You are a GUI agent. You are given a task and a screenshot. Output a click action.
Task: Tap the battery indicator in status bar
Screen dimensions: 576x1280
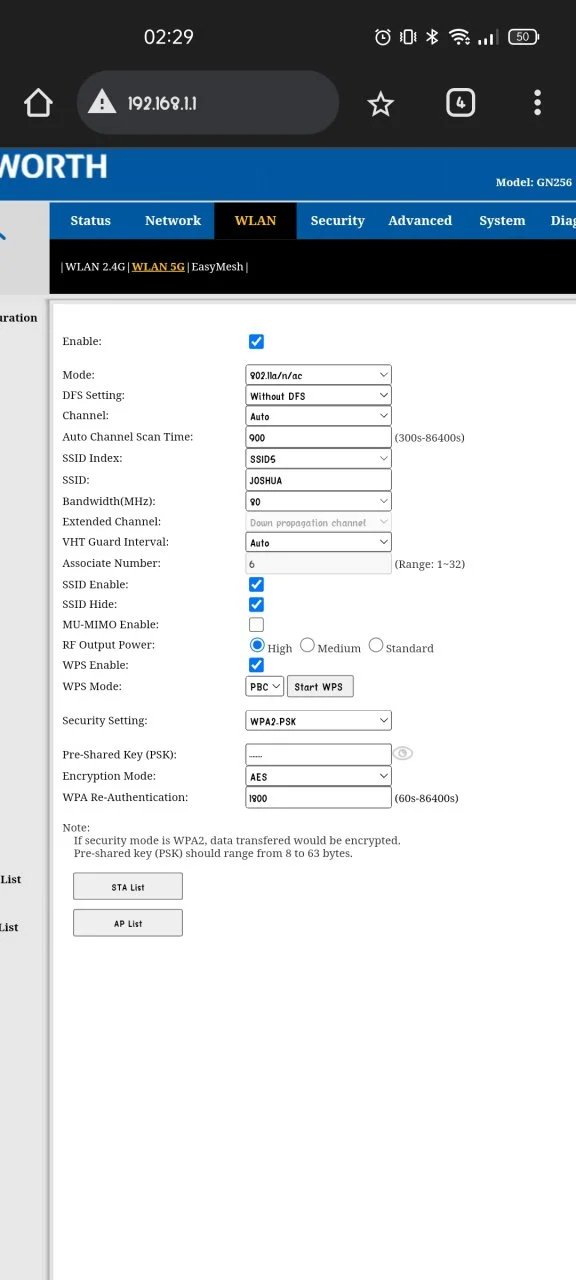pyautogui.click(x=523, y=37)
